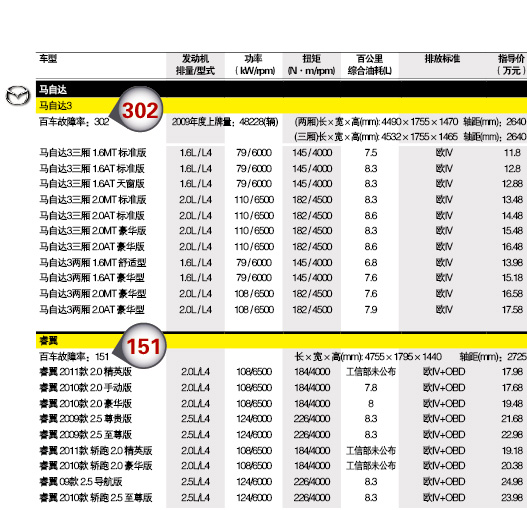Click 欧IV+OBD in 睿翼 2010款 2.0 手动版 row
The width and height of the screenshot is (527, 510).
coord(444,388)
